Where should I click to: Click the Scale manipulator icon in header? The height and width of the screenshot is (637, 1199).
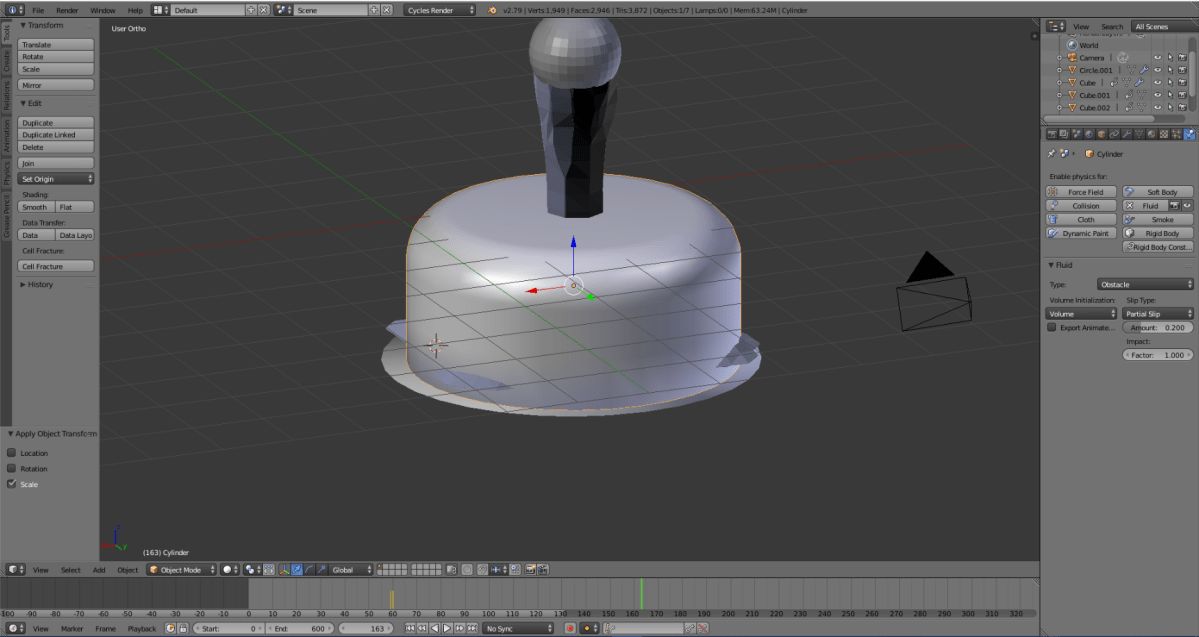322,570
